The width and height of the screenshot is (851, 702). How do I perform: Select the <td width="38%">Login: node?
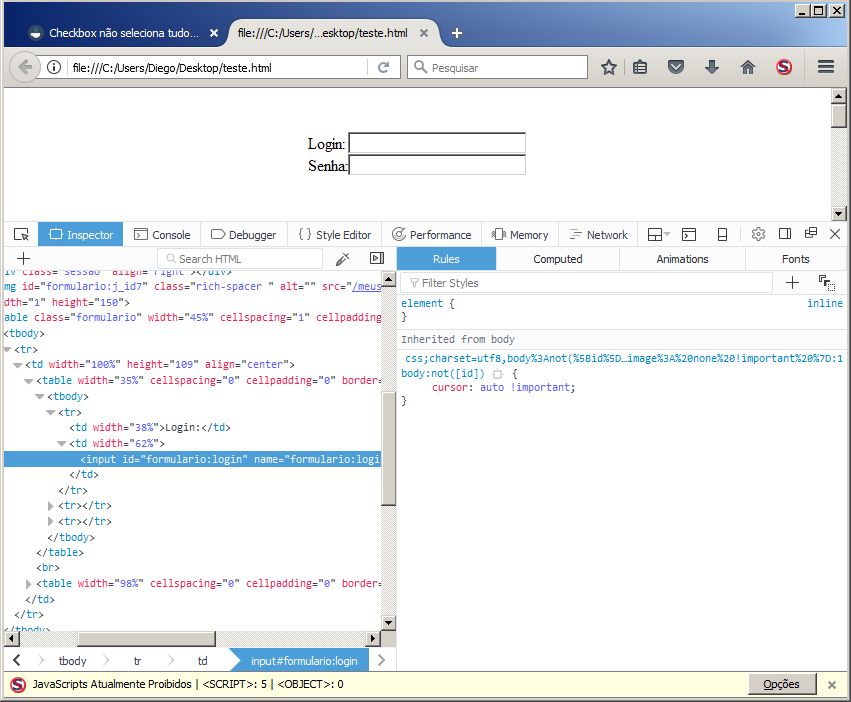click(x=150, y=427)
